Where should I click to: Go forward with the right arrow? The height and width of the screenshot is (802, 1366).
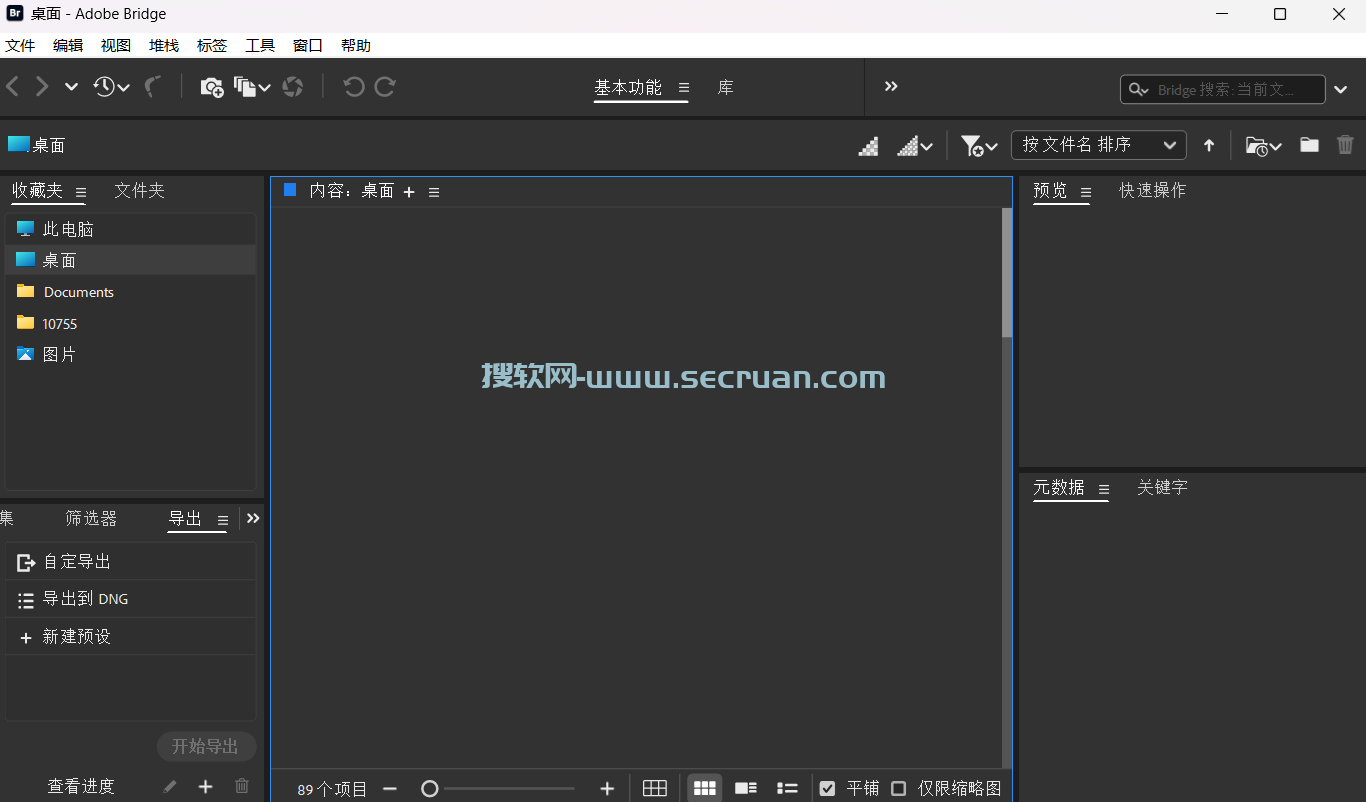point(42,87)
